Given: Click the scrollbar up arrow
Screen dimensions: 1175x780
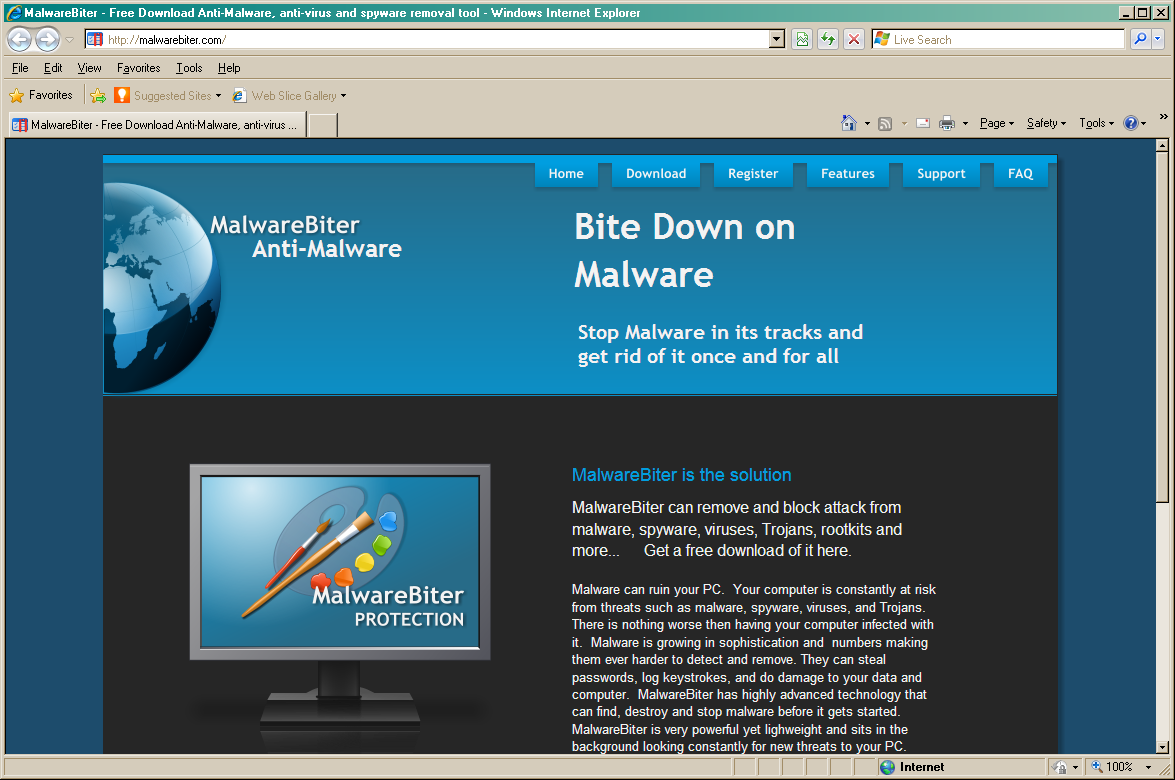Looking at the screenshot, I should (1162, 146).
